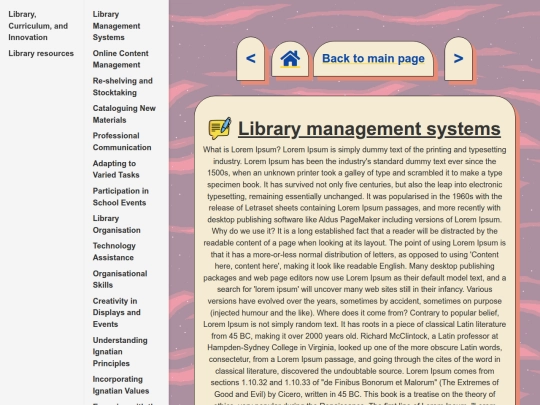Select Library resources in the sidebar
This screenshot has width=540, height=405.
pos(41,53)
